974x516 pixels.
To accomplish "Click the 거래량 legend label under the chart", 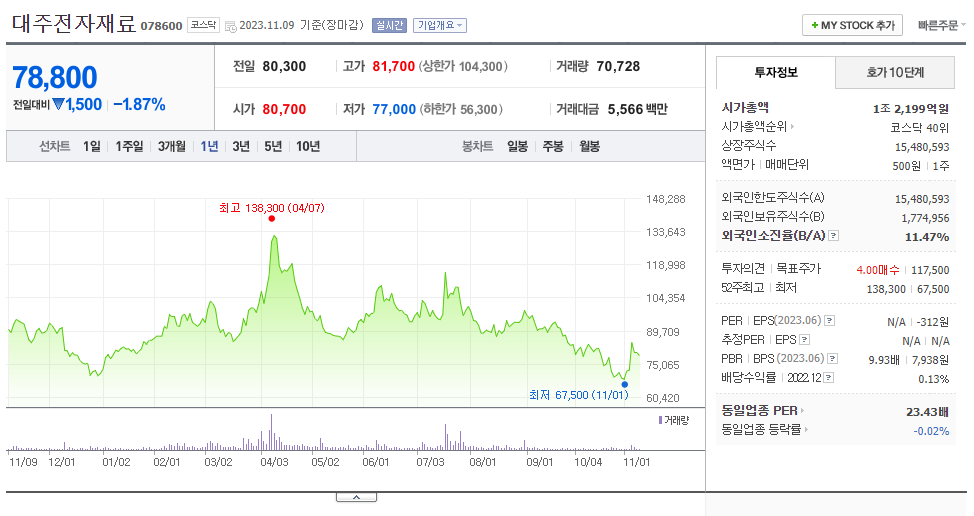I will [674, 420].
